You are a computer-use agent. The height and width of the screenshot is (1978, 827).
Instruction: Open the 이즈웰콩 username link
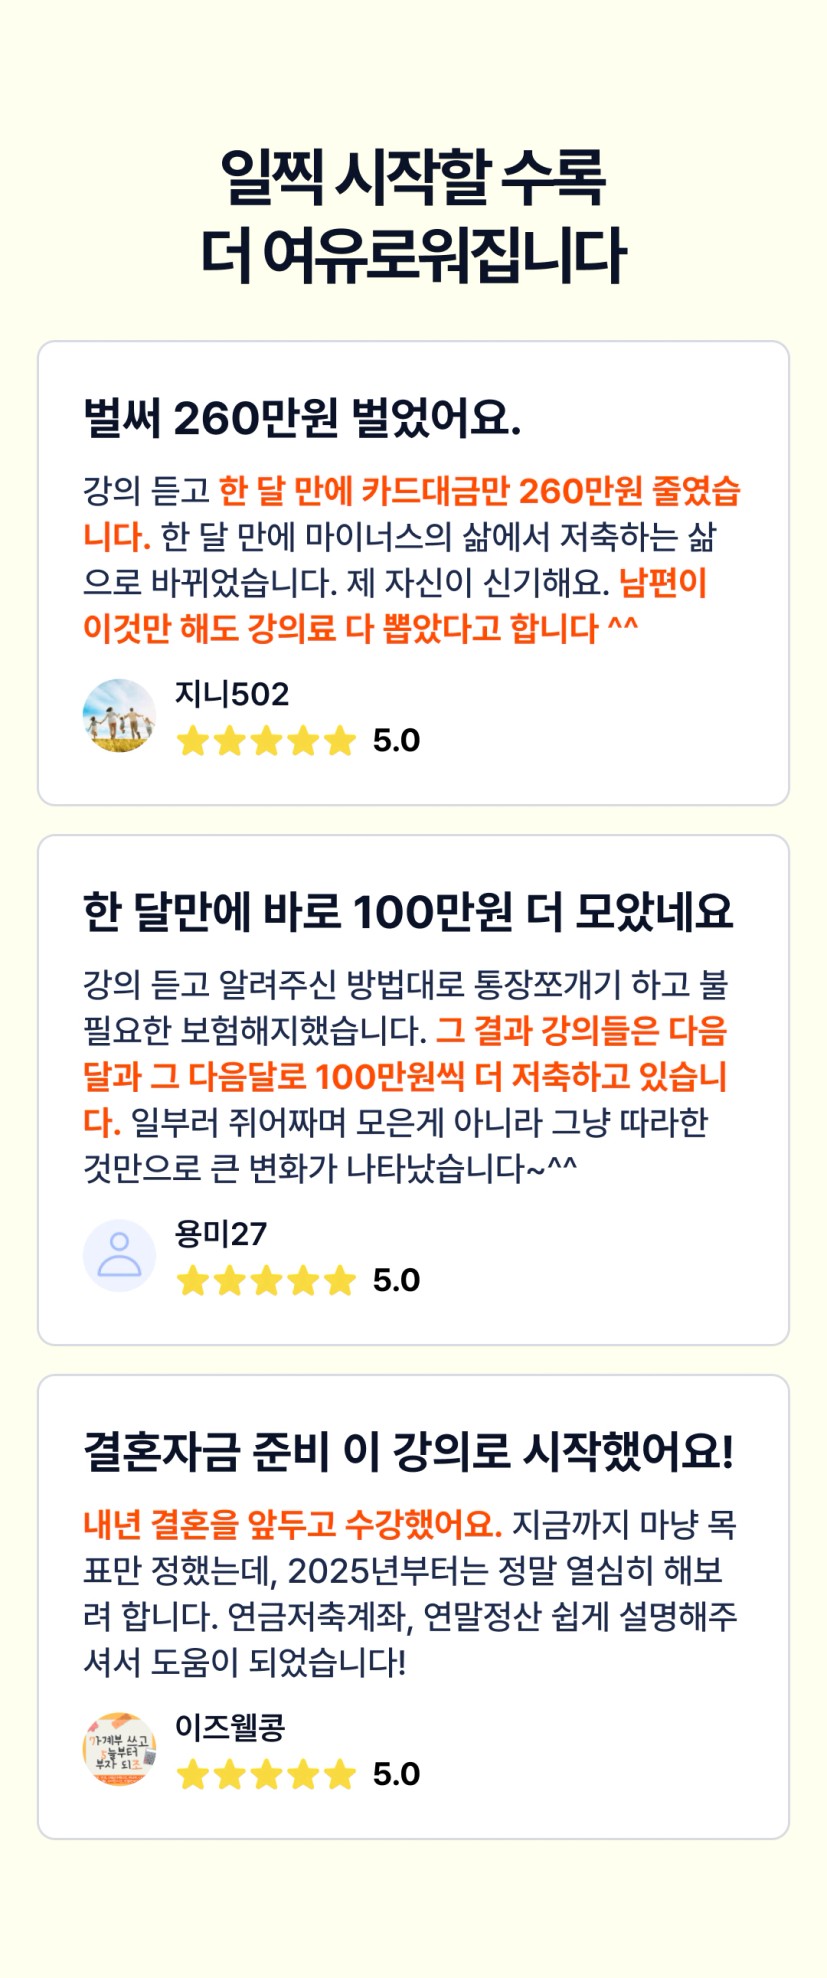click(x=230, y=1727)
